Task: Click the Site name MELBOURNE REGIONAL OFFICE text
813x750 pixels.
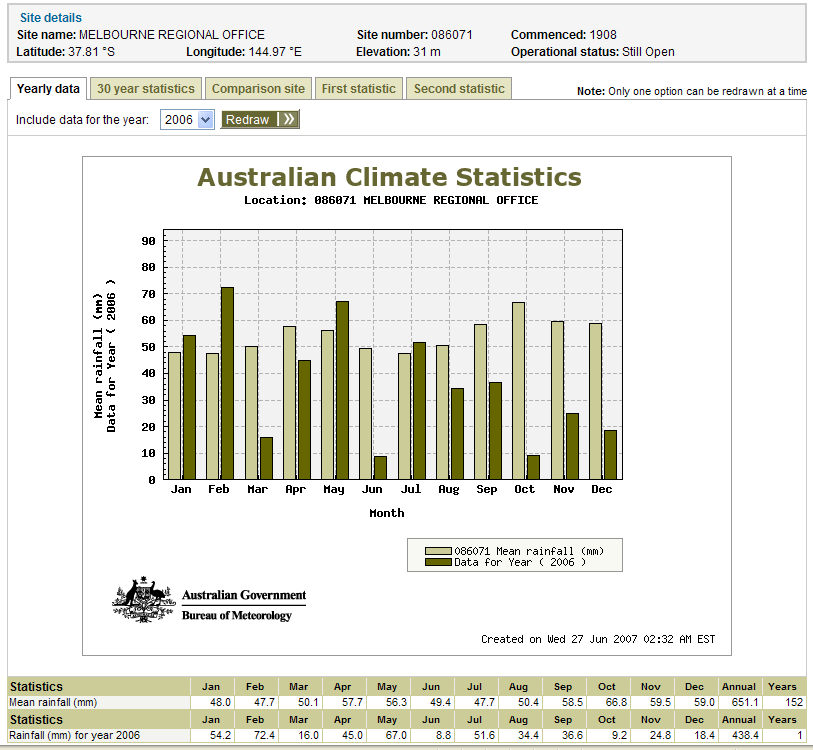Action: click(x=141, y=35)
